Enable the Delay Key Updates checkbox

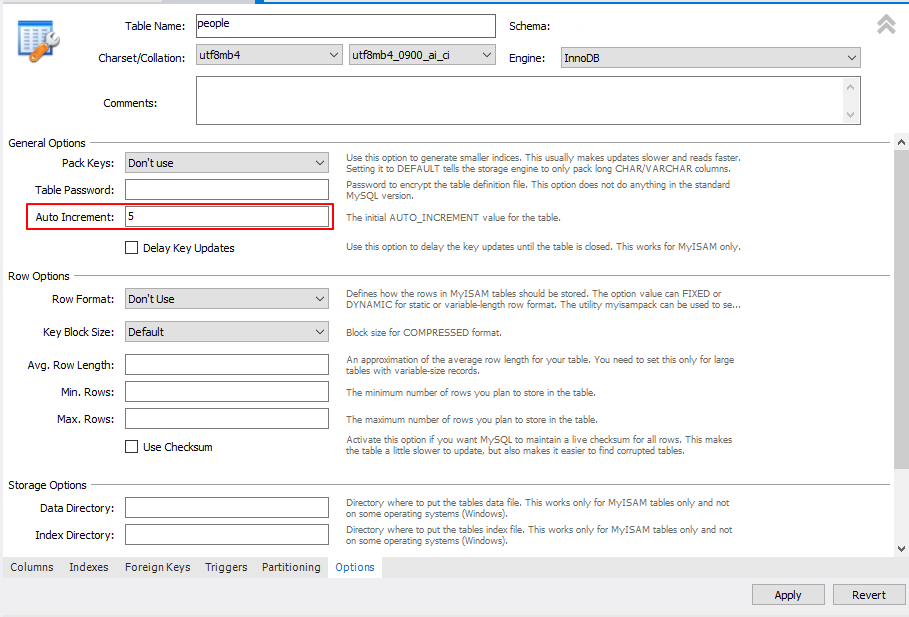131,247
